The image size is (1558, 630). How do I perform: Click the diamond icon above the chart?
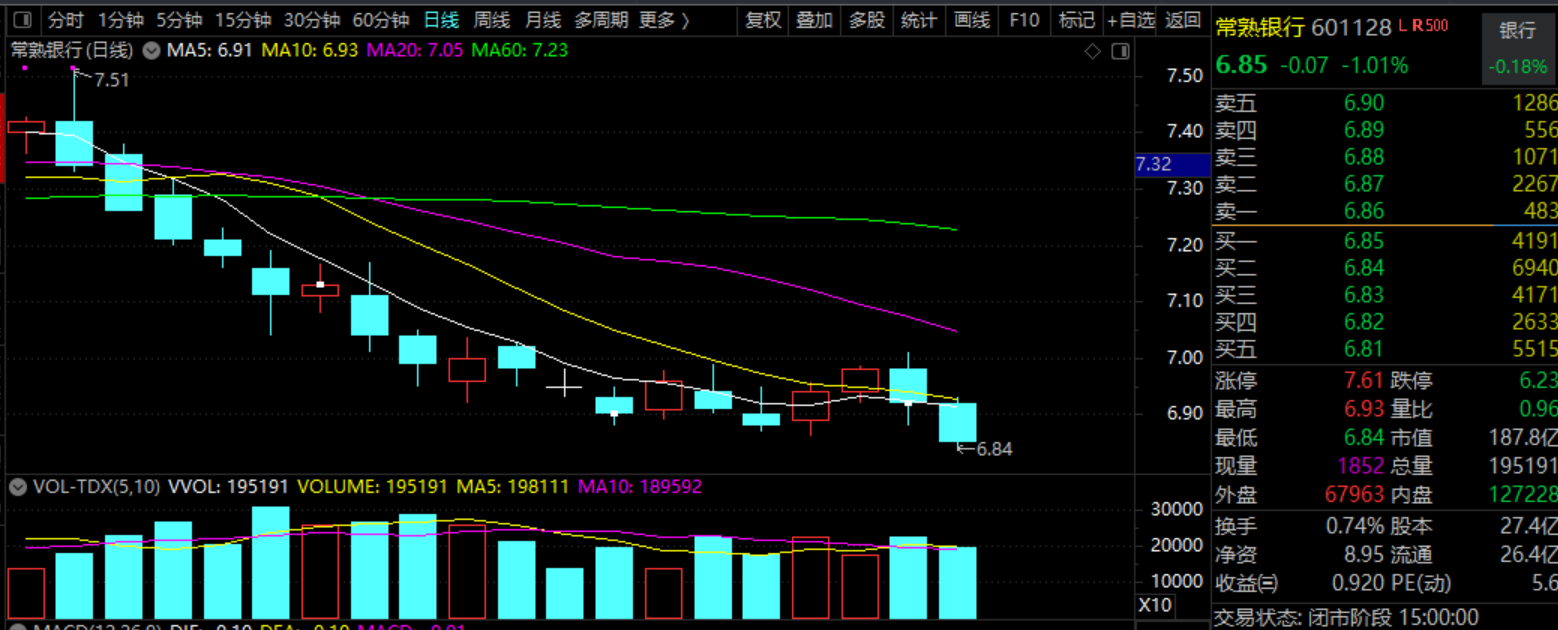(x=1093, y=51)
